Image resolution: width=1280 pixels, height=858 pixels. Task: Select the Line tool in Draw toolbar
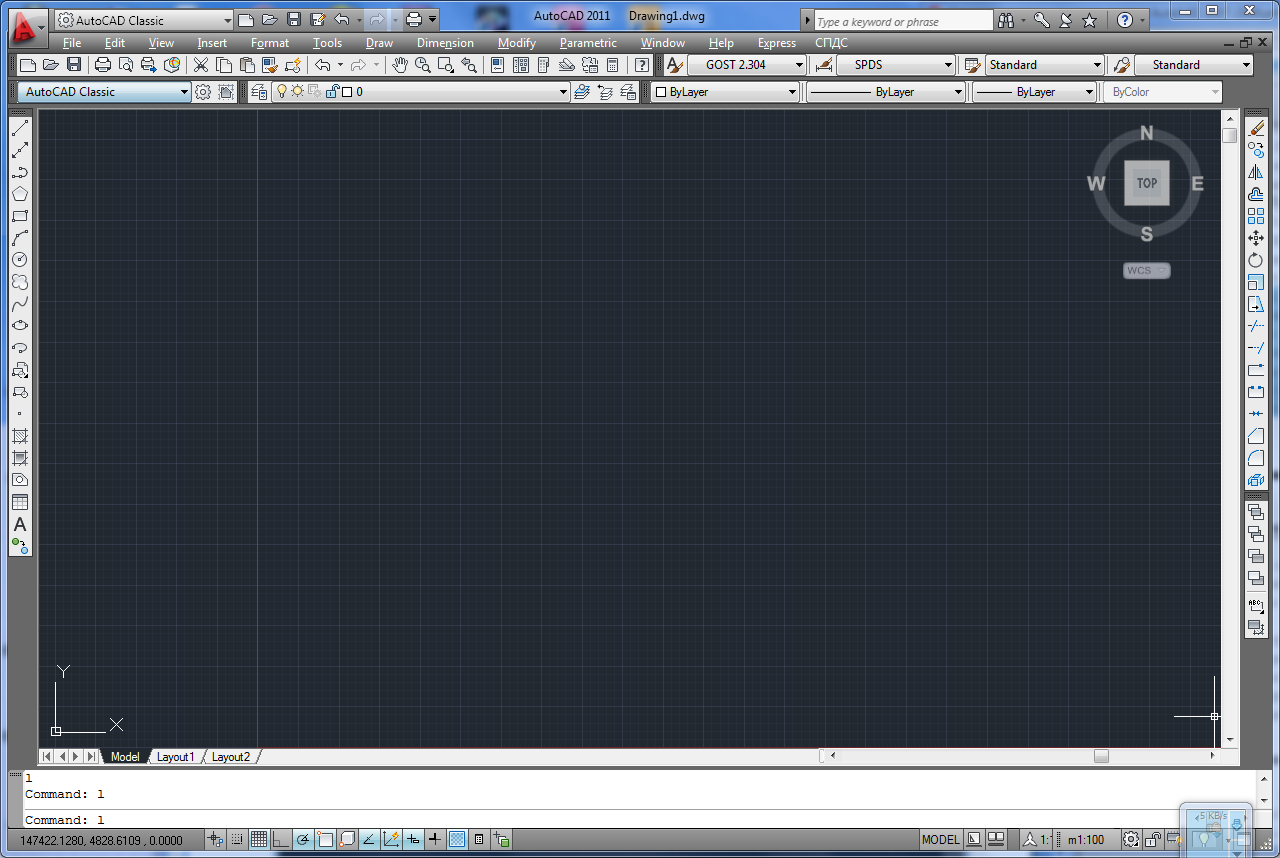point(20,128)
